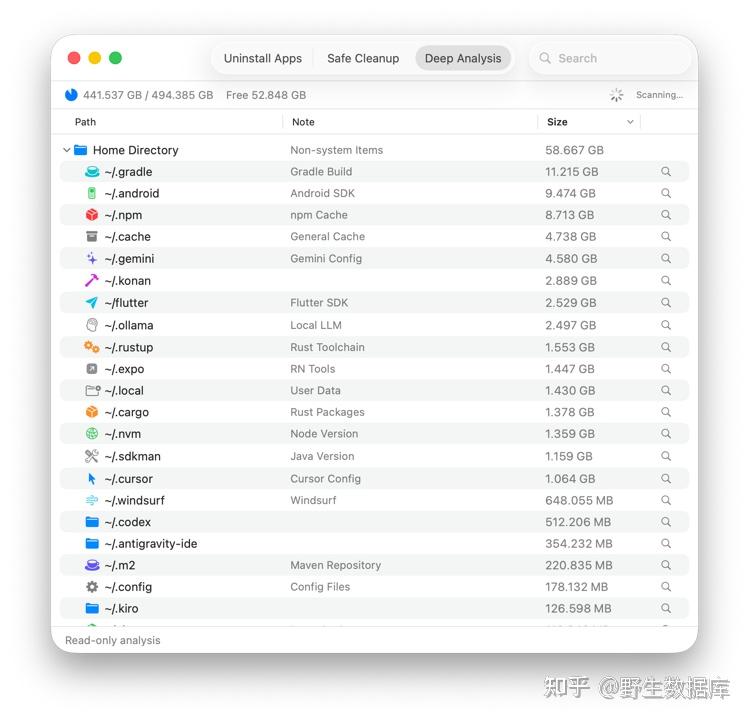Screen dimensions: 749x720
Task: Sort by the Size column header
Action: (x=557, y=122)
